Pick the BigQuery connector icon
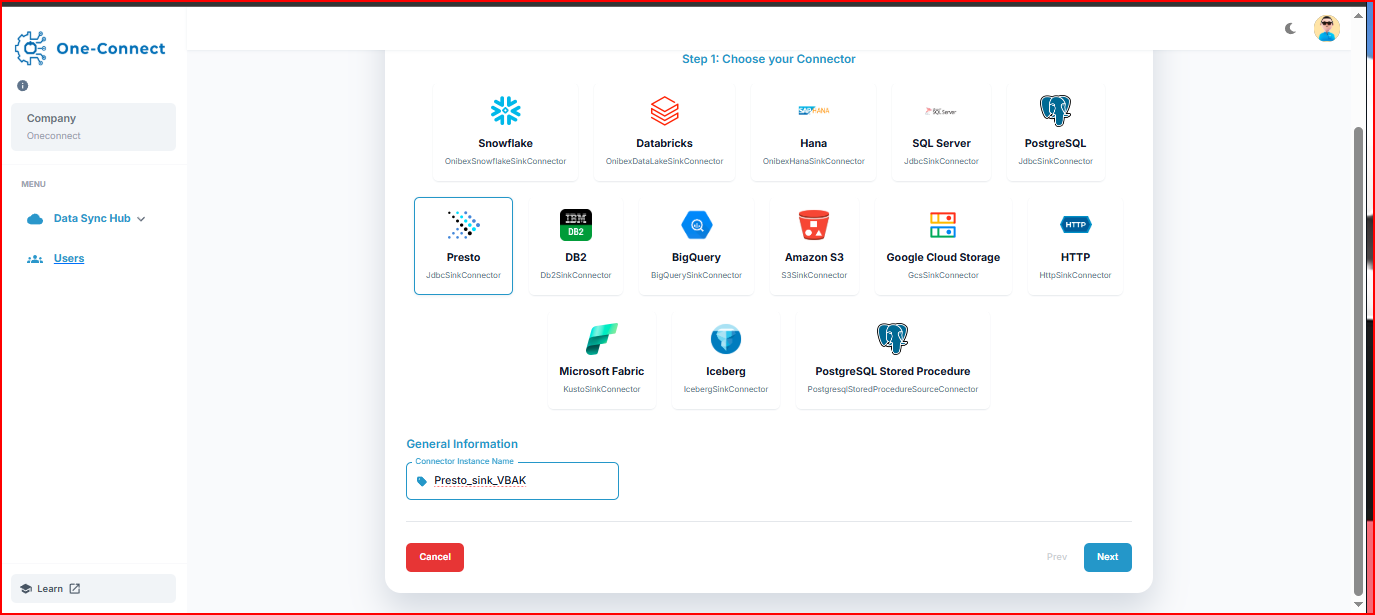Viewport: 1375px width, 615px height. (x=696, y=224)
